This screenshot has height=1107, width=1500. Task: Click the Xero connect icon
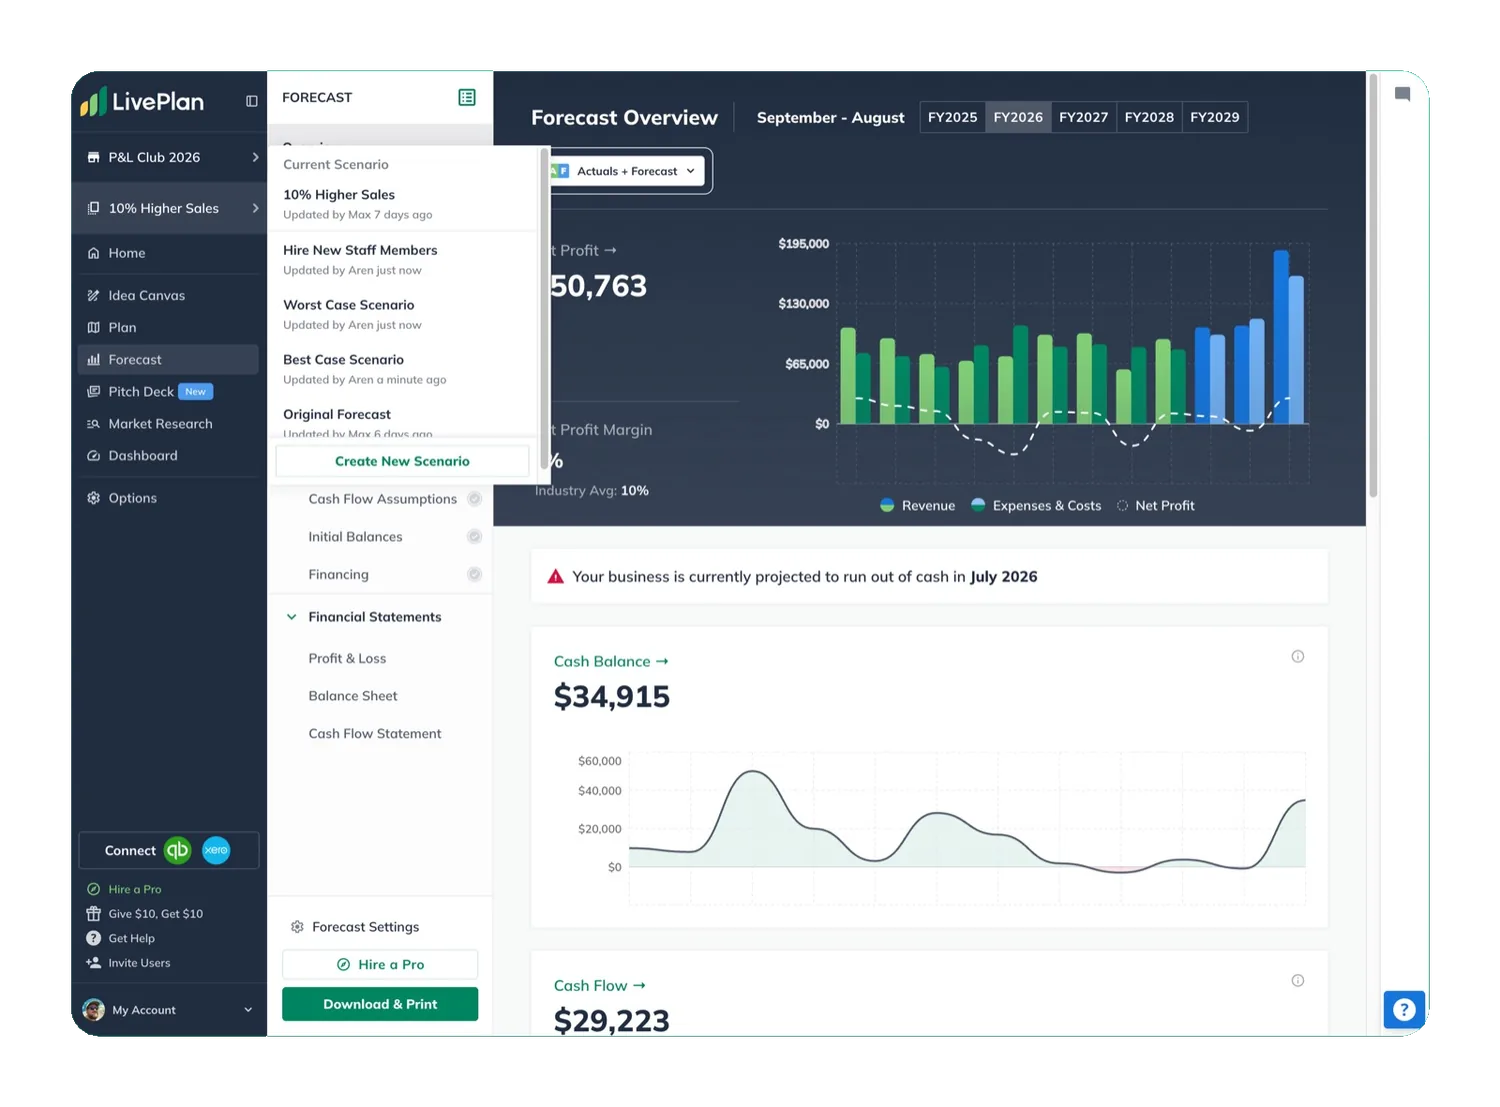(216, 850)
